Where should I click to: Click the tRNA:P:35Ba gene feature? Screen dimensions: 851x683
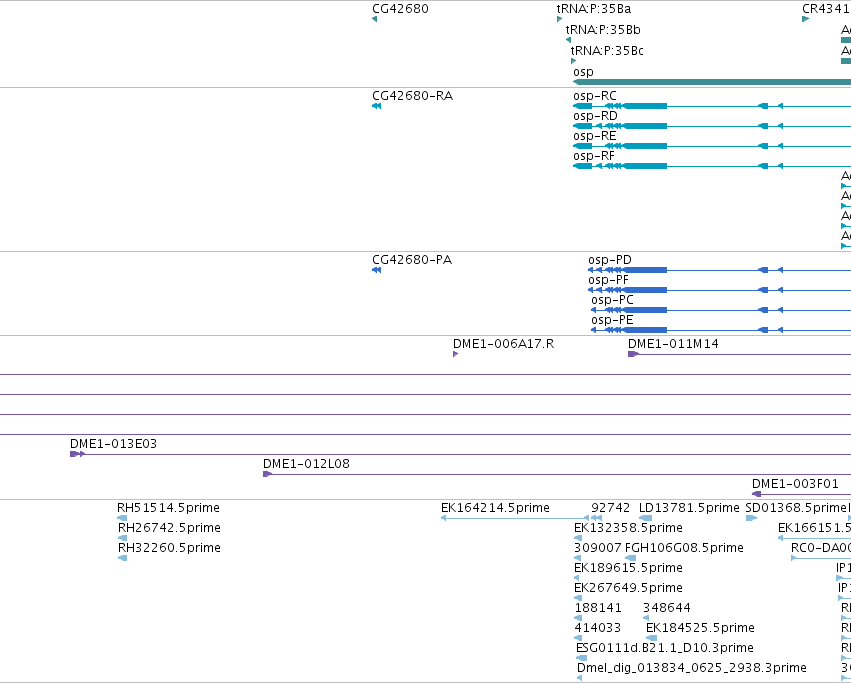click(x=559, y=19)
